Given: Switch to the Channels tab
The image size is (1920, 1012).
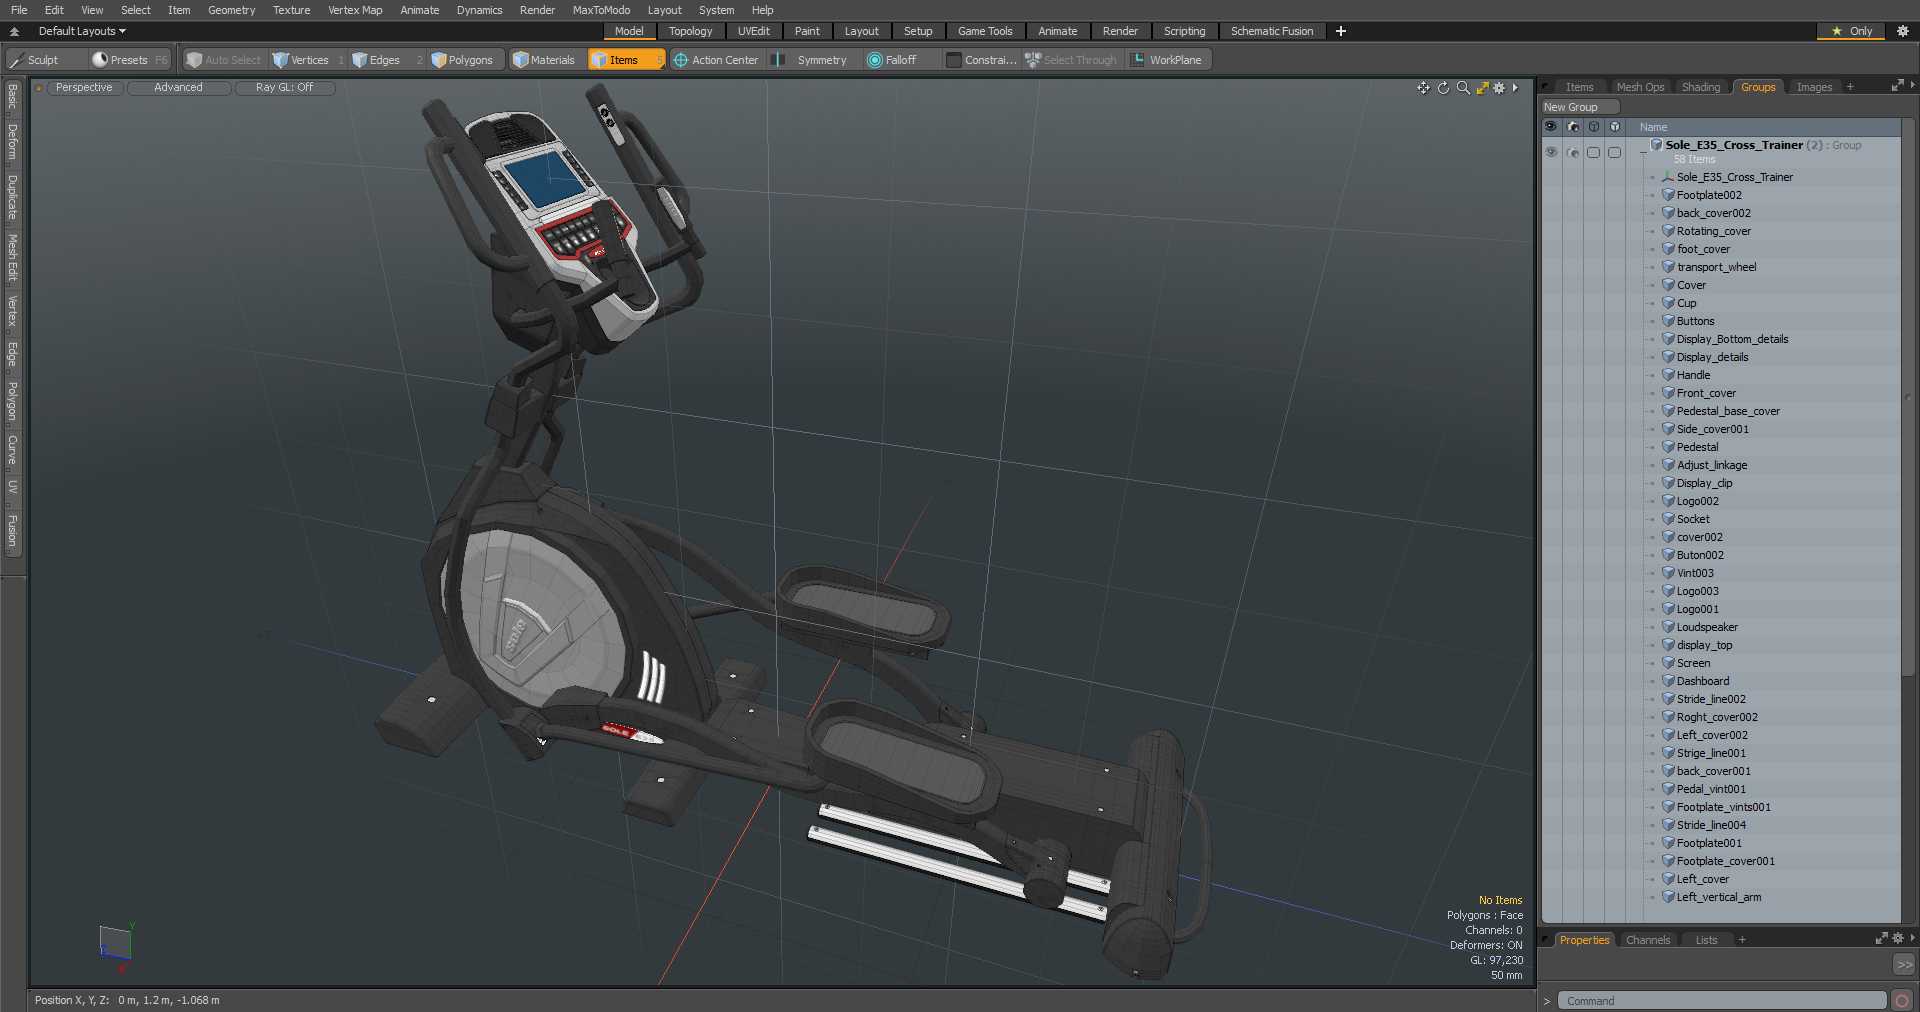Looking at the screenshot, I should point(1647,940).
